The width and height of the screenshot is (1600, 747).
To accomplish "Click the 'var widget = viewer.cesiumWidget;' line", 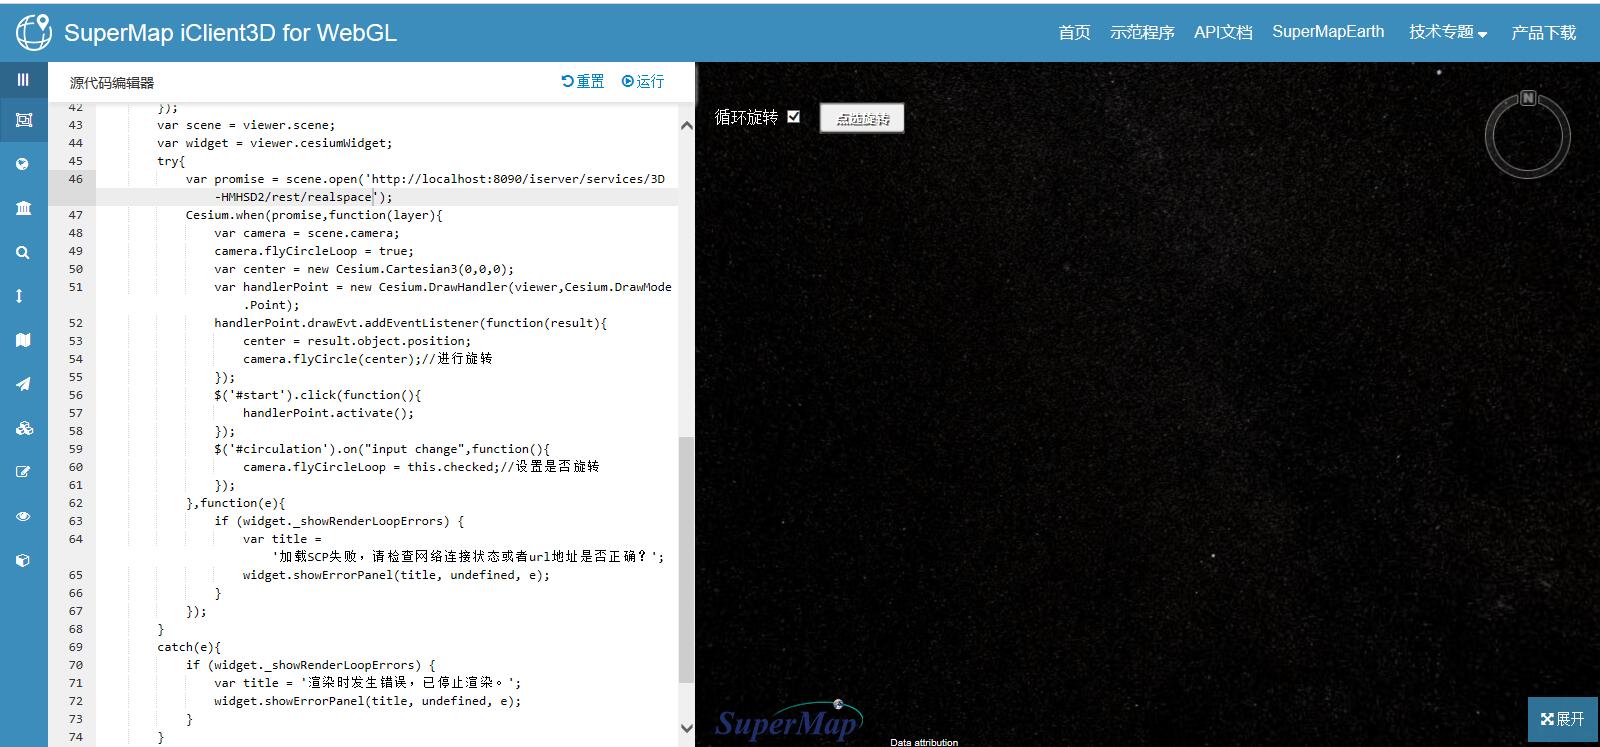I will [x=275, y=143].
